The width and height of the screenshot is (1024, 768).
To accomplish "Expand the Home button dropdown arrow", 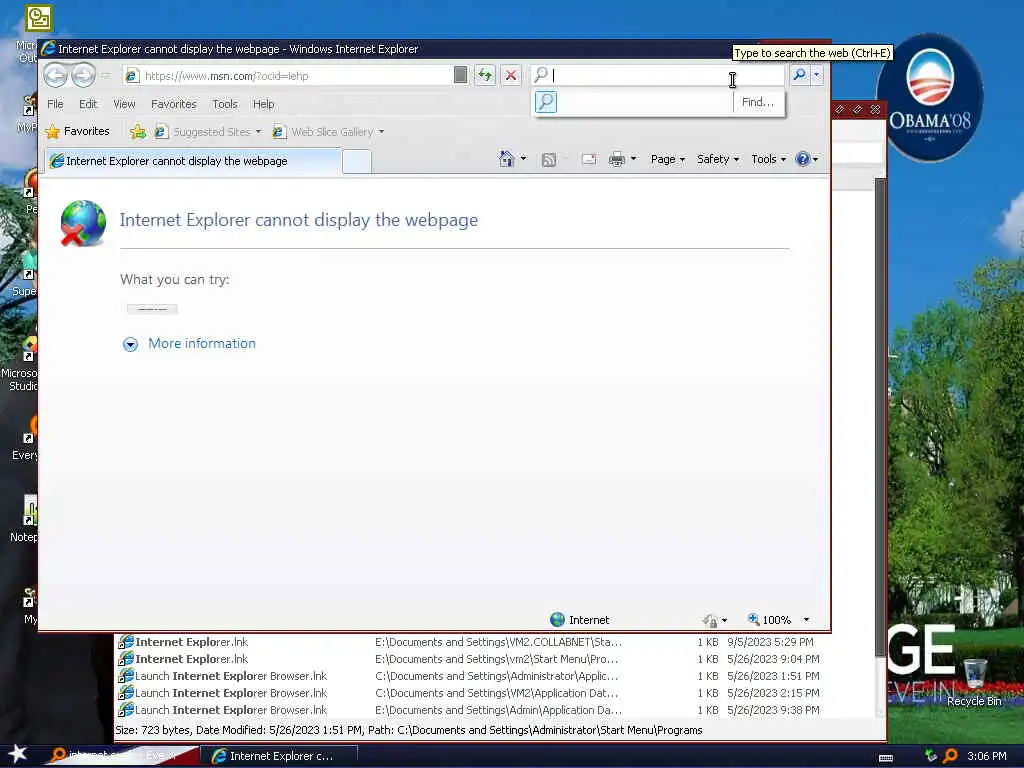I will (523, 159).
